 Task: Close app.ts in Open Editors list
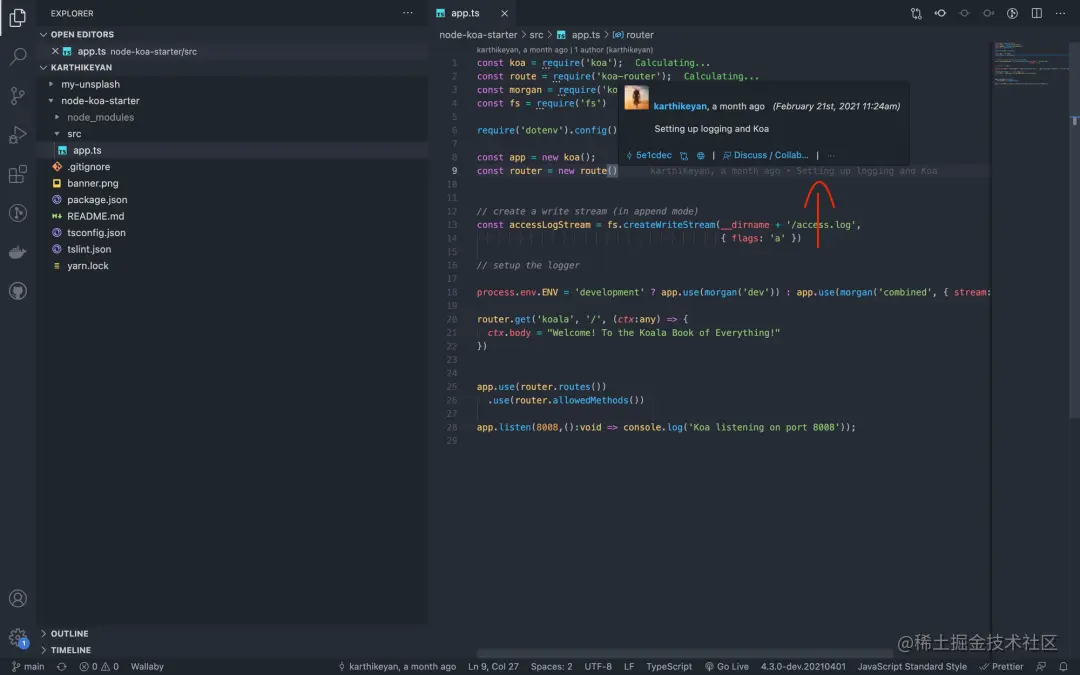coord(55,51)
